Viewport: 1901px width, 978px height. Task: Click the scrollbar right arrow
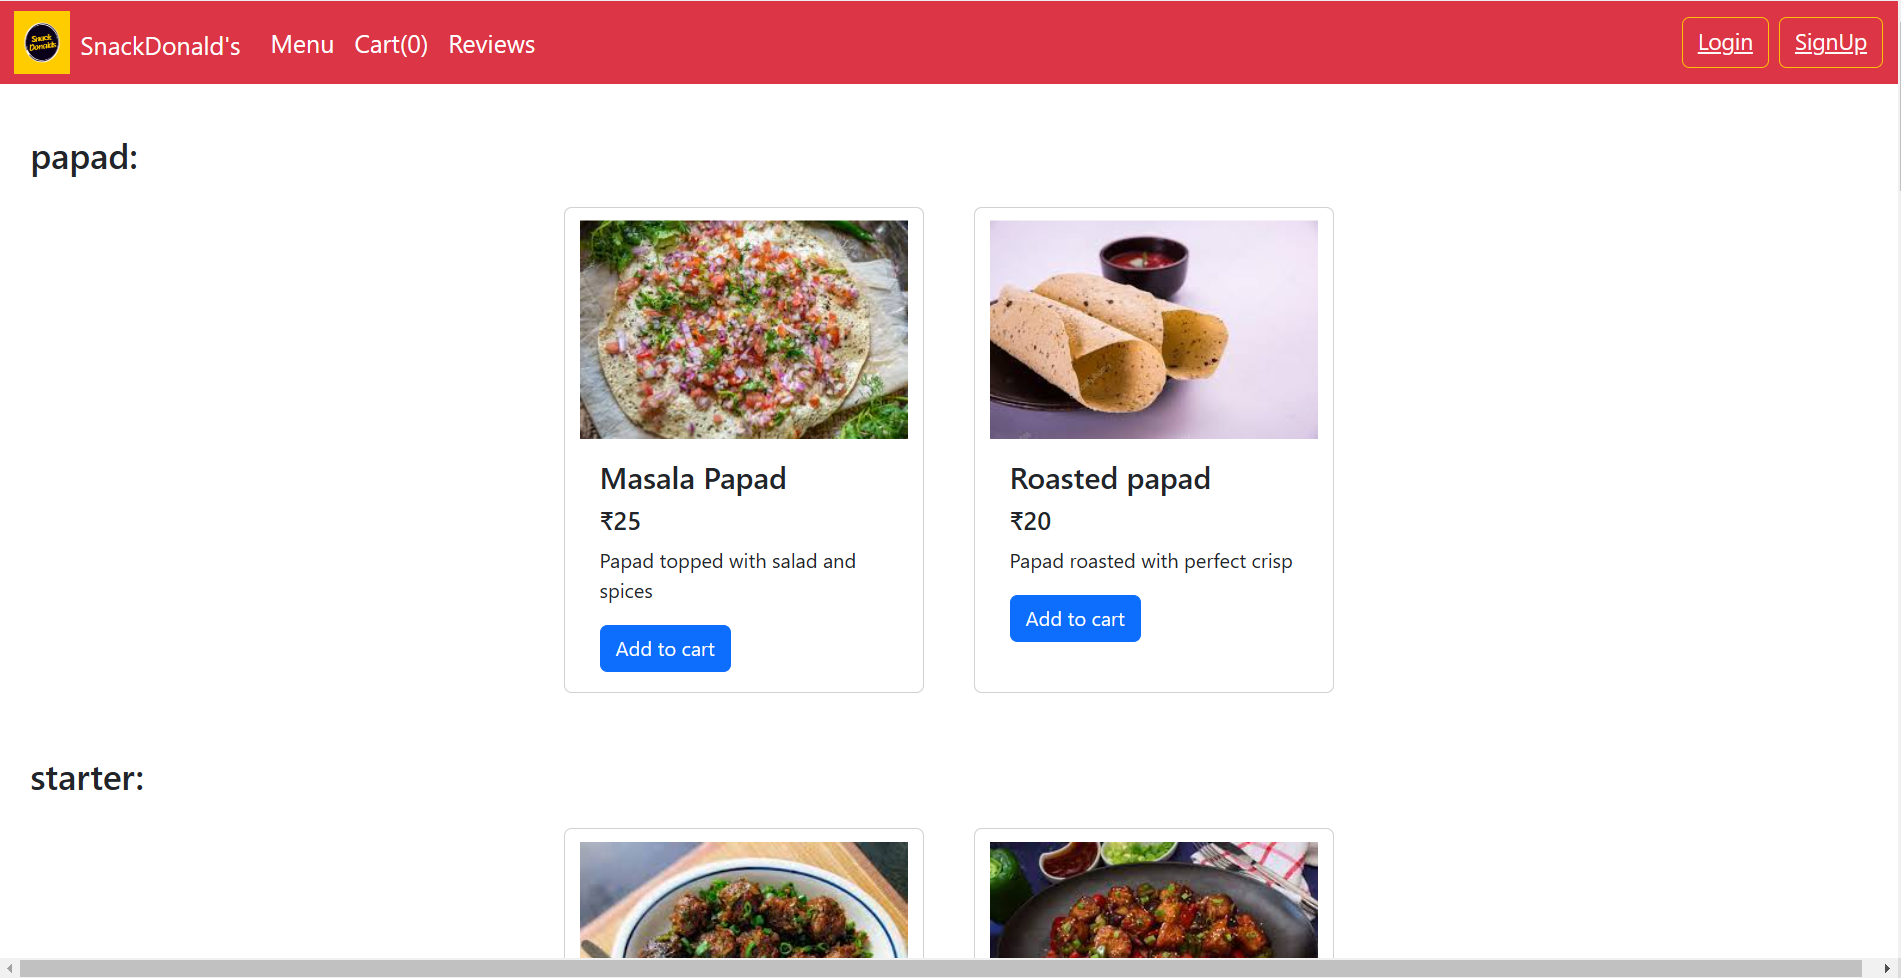click(x=1887, y=968)
